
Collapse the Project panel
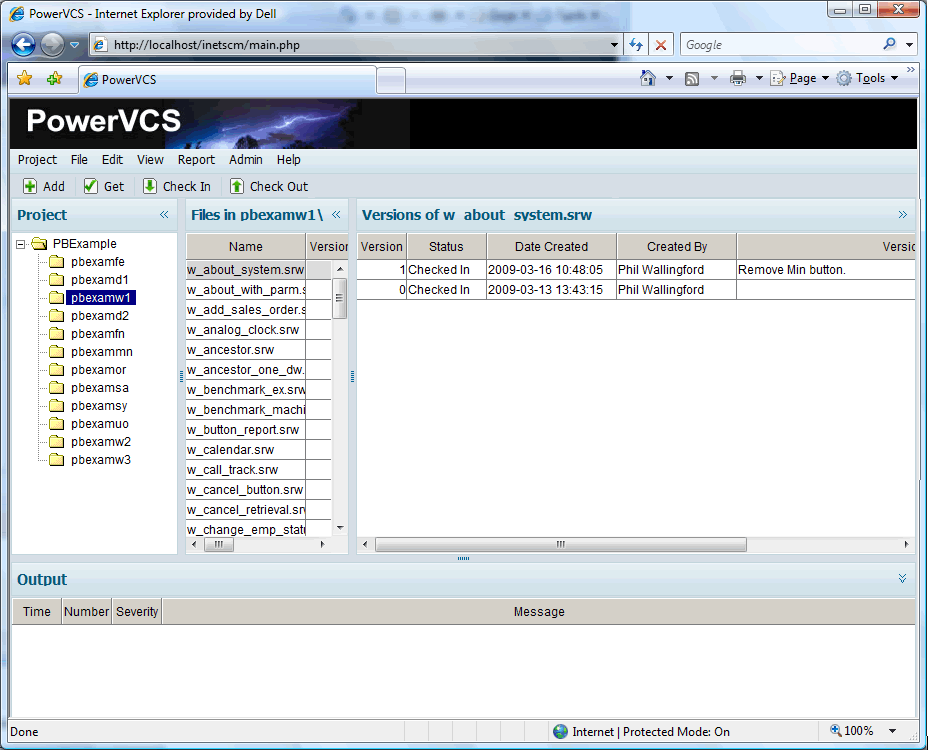pos(164,215)
